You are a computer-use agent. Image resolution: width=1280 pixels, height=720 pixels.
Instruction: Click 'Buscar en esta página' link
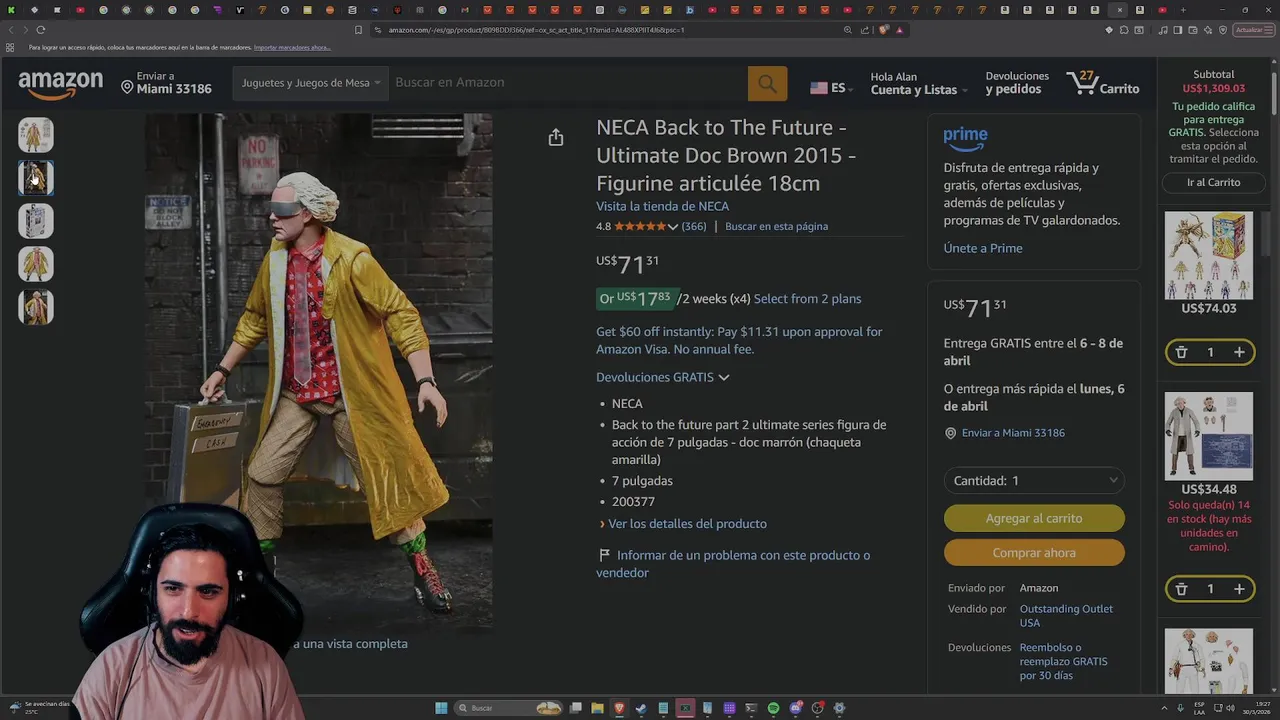click(776, 227)
